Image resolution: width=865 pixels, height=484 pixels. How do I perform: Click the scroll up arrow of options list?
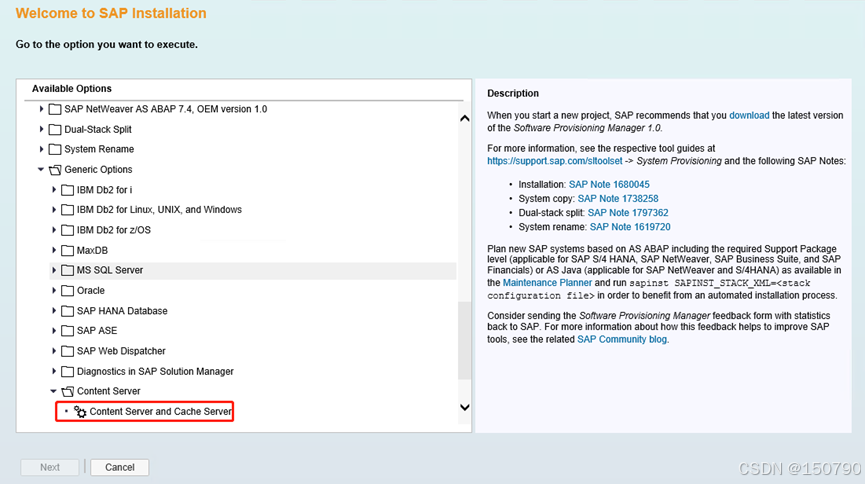[x=464, y=118]
